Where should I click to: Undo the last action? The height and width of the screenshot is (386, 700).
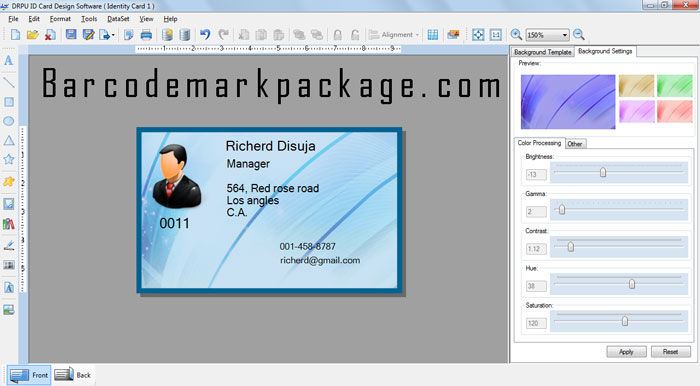tap(205, 34)
